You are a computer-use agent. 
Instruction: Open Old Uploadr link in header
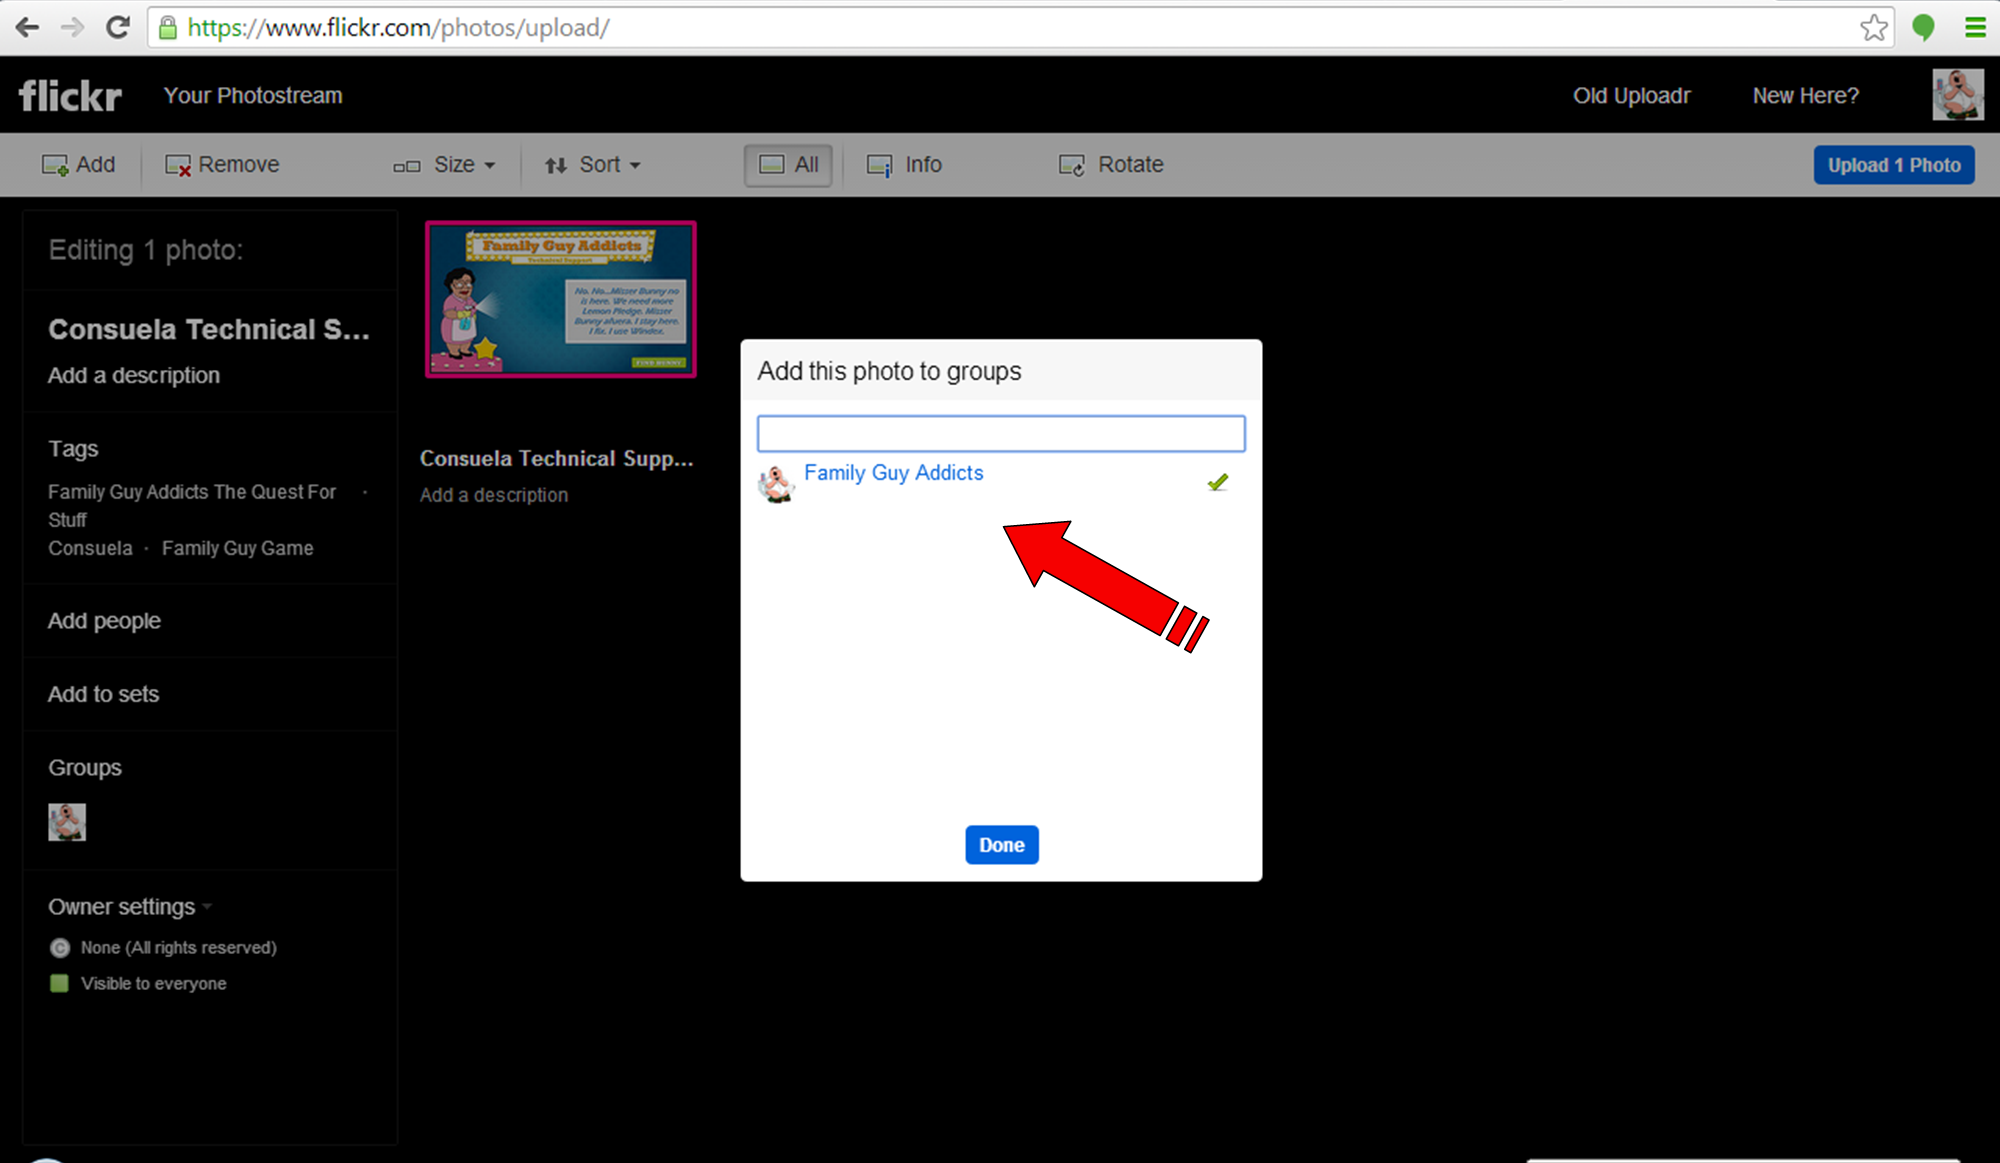[x=1631, y=96]
